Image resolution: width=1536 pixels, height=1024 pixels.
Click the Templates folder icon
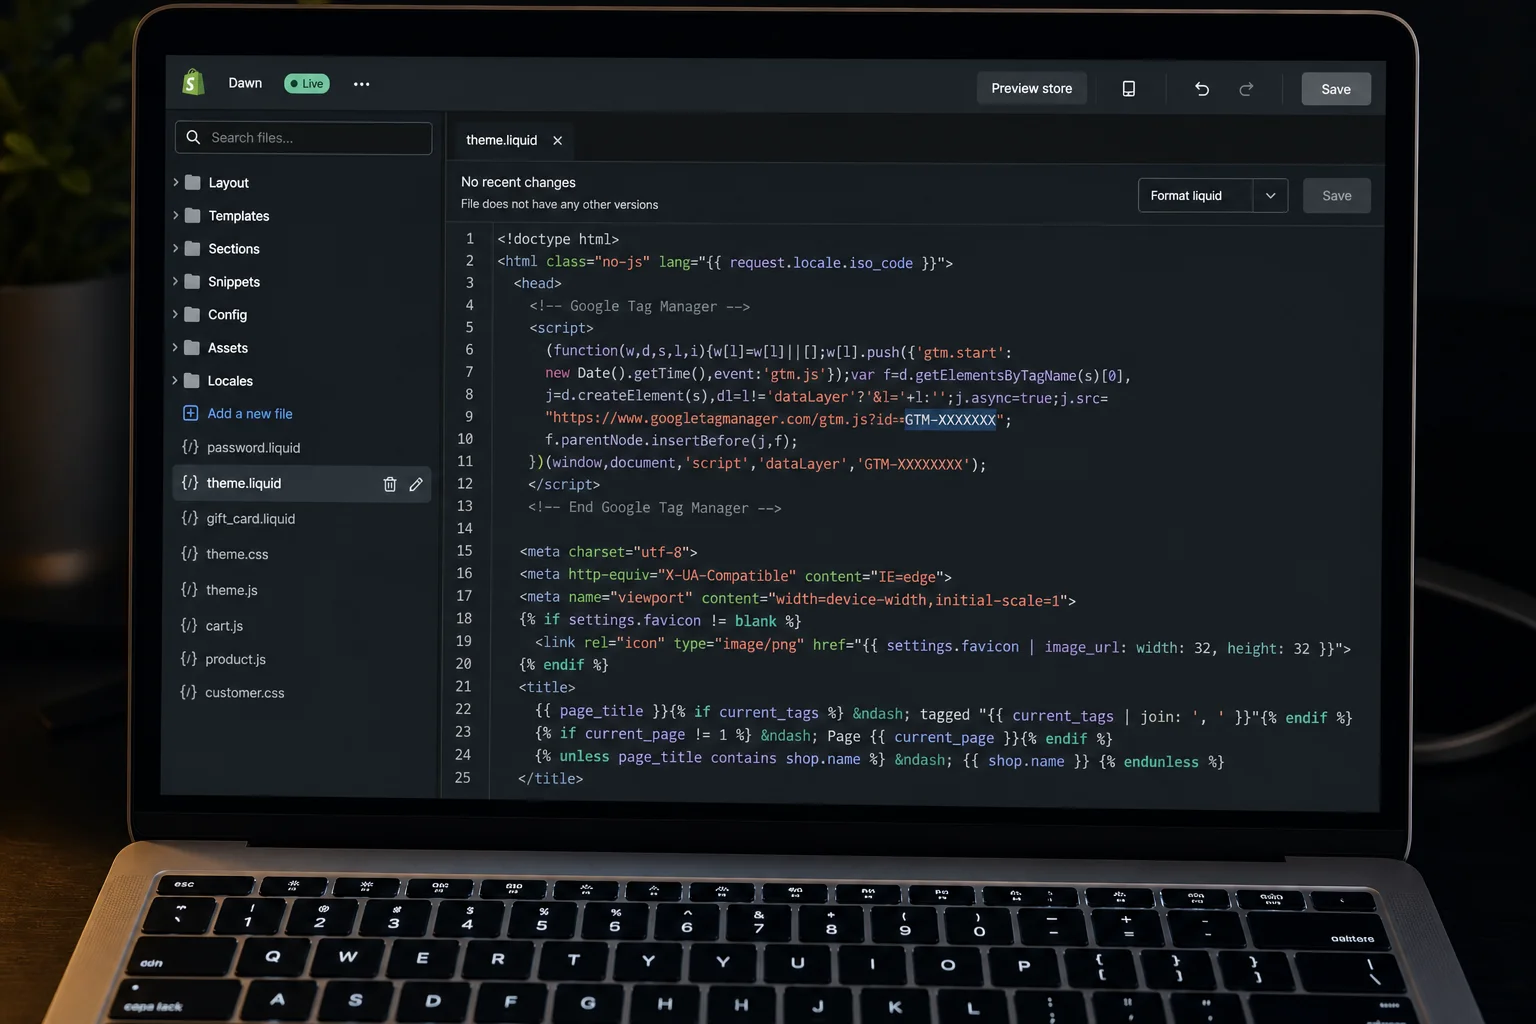[x=193, y=215]
